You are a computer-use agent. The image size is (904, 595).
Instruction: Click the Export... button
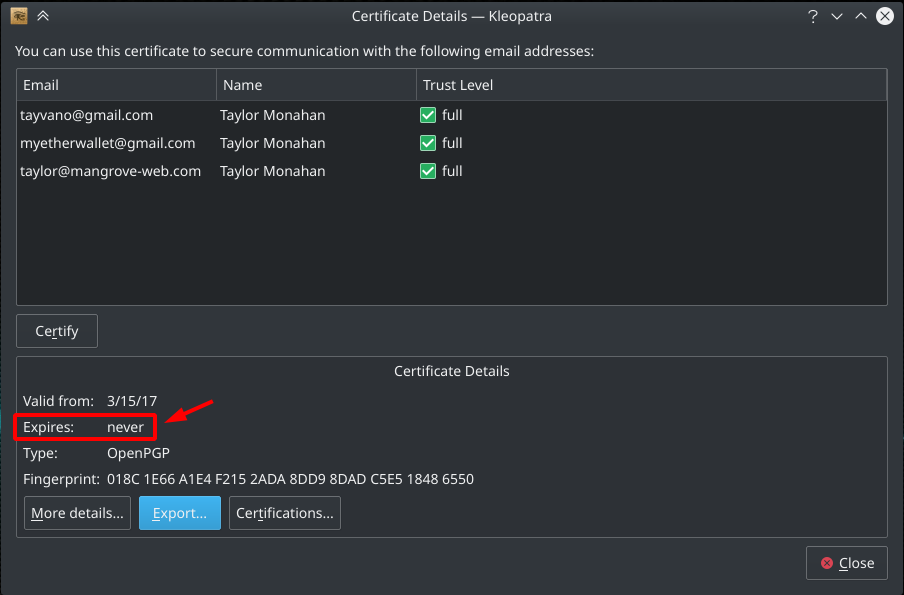coord(180,513)
